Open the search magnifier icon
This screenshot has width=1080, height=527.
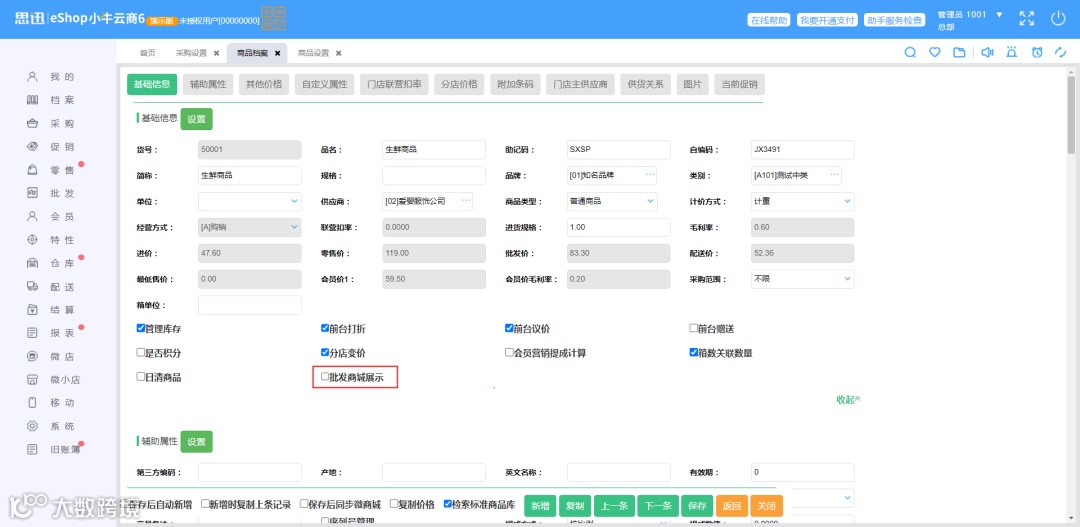pos(910,52)
